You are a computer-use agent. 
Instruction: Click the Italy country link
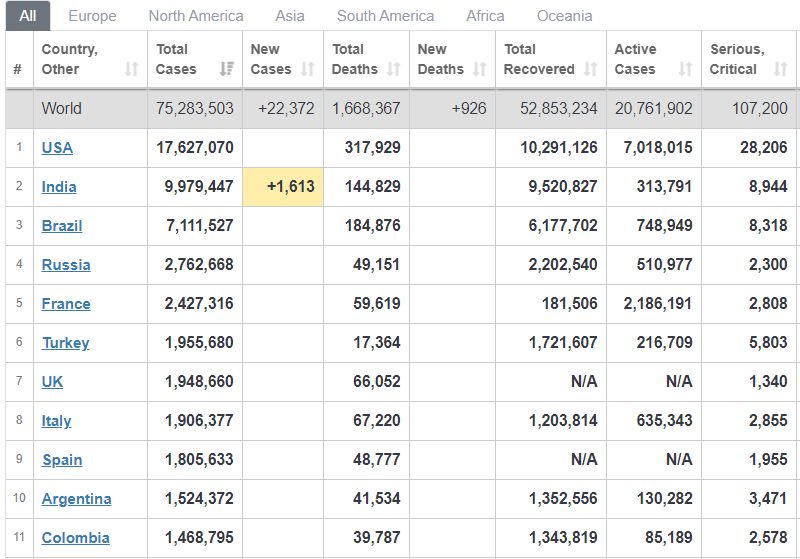click(x=56, y=421)
